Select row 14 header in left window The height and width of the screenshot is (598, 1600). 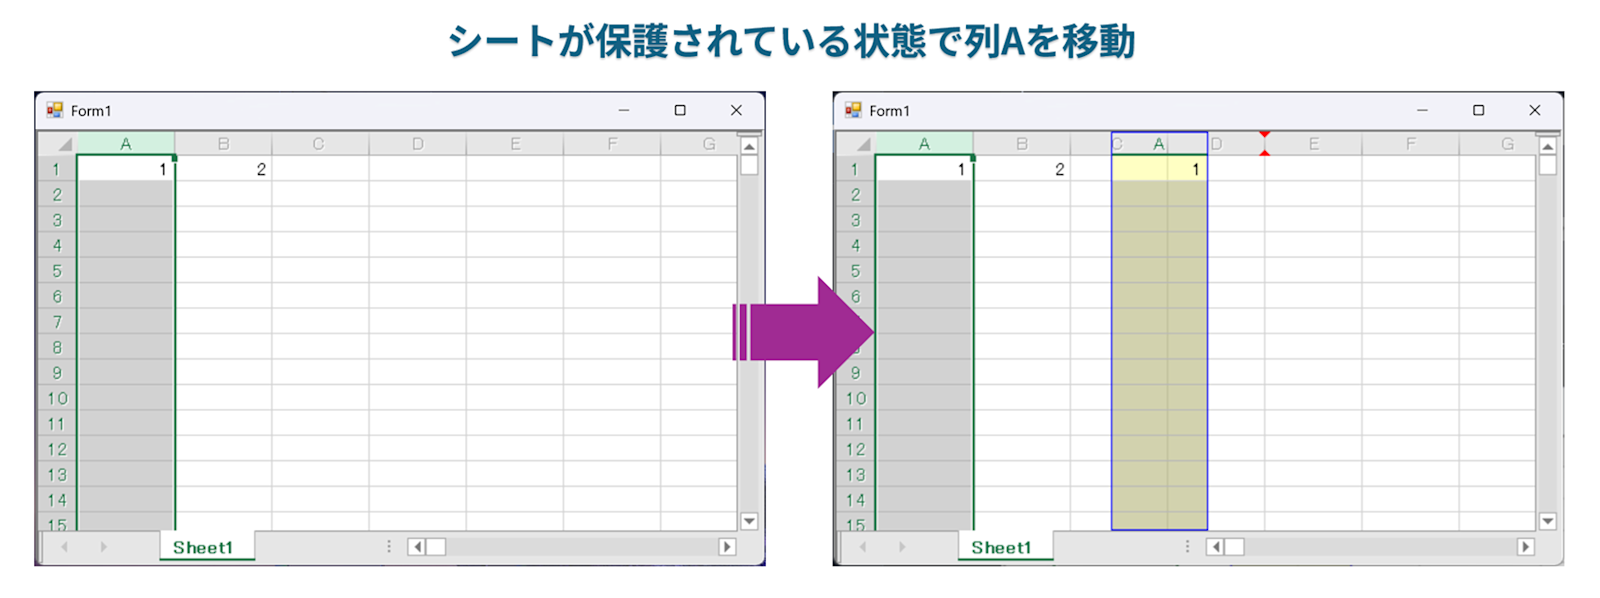[x=58, y=500]
